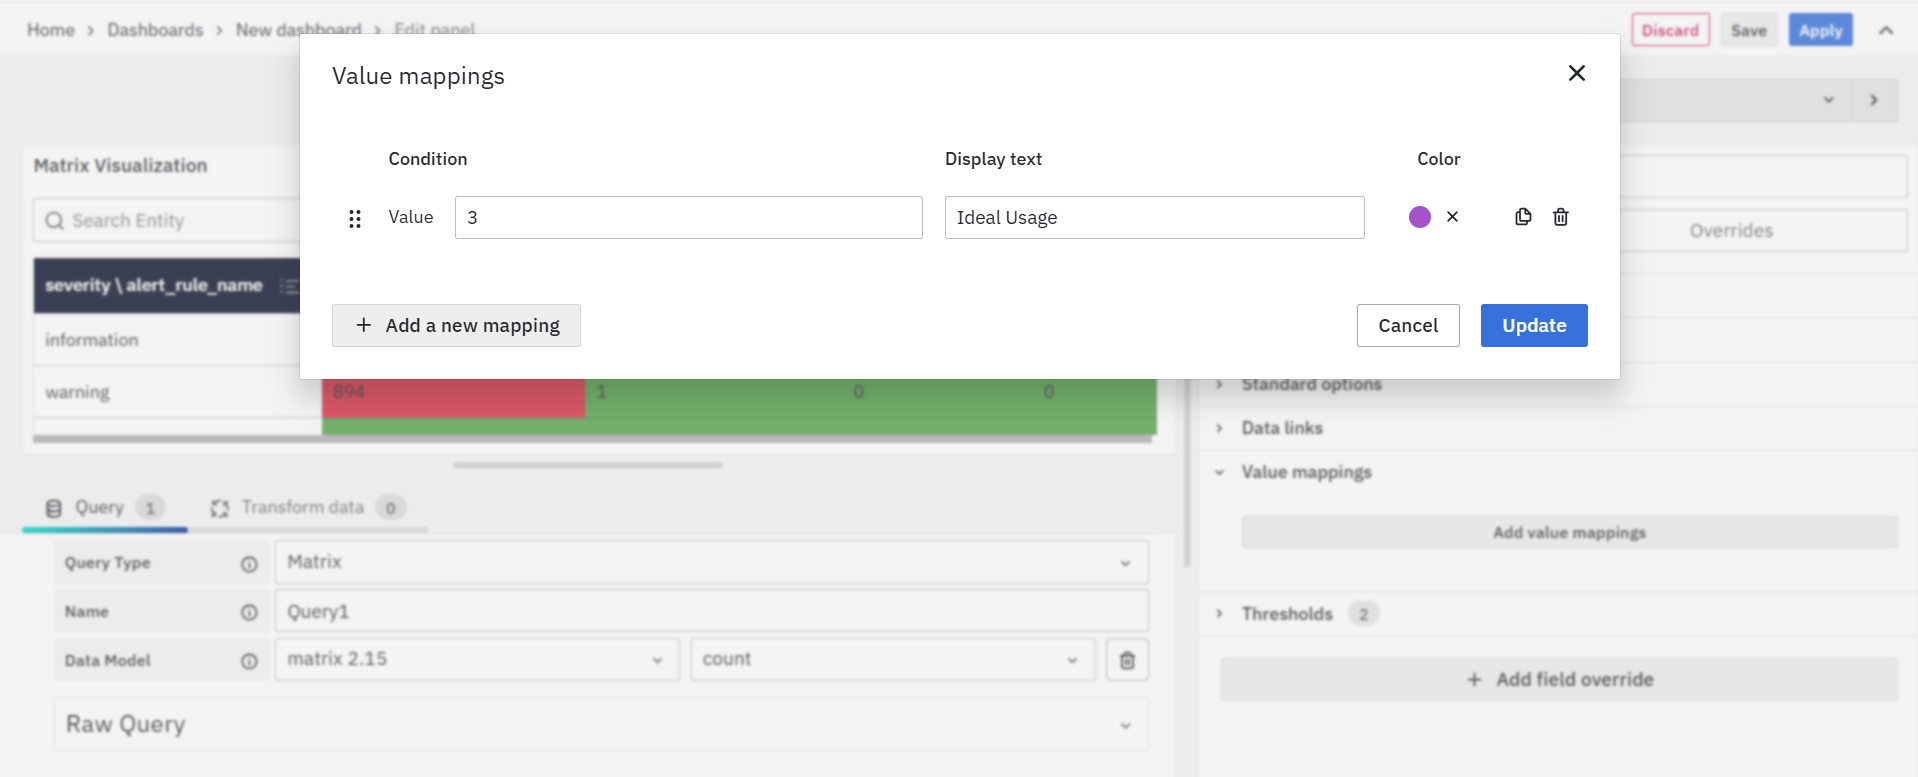The height and width of the screenshot is (777, 1918).
Task: Open the count dropdown
Action: pos(892,660)
